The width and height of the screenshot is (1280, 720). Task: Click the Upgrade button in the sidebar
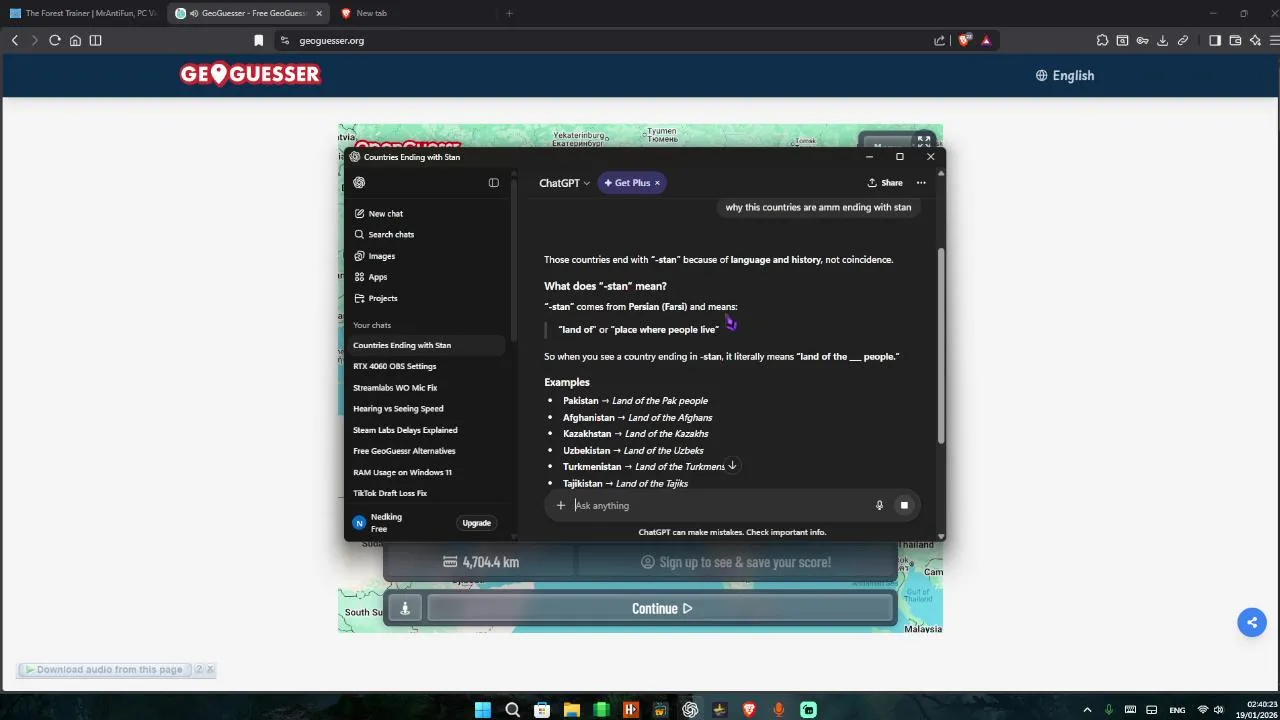tap(477, 523)
